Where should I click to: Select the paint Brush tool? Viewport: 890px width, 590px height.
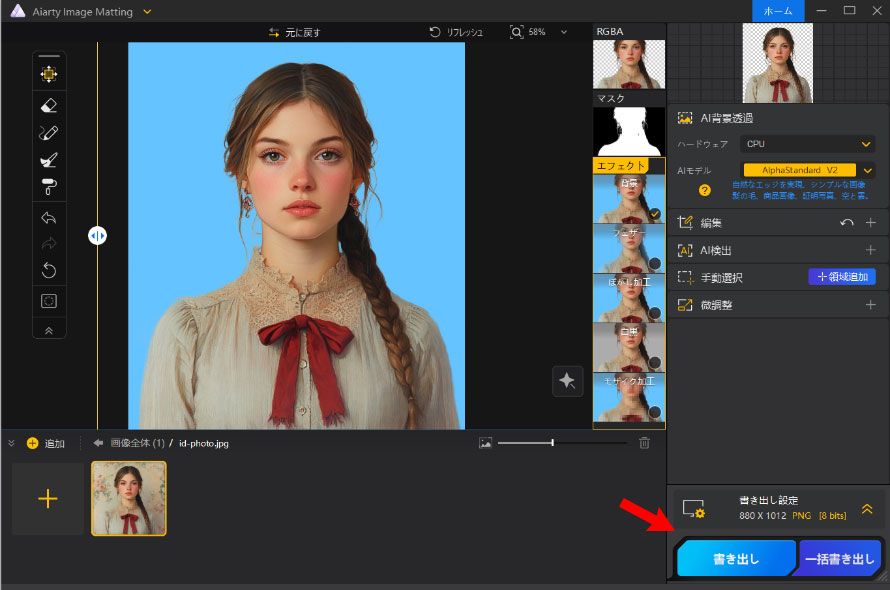coord(49,159)
